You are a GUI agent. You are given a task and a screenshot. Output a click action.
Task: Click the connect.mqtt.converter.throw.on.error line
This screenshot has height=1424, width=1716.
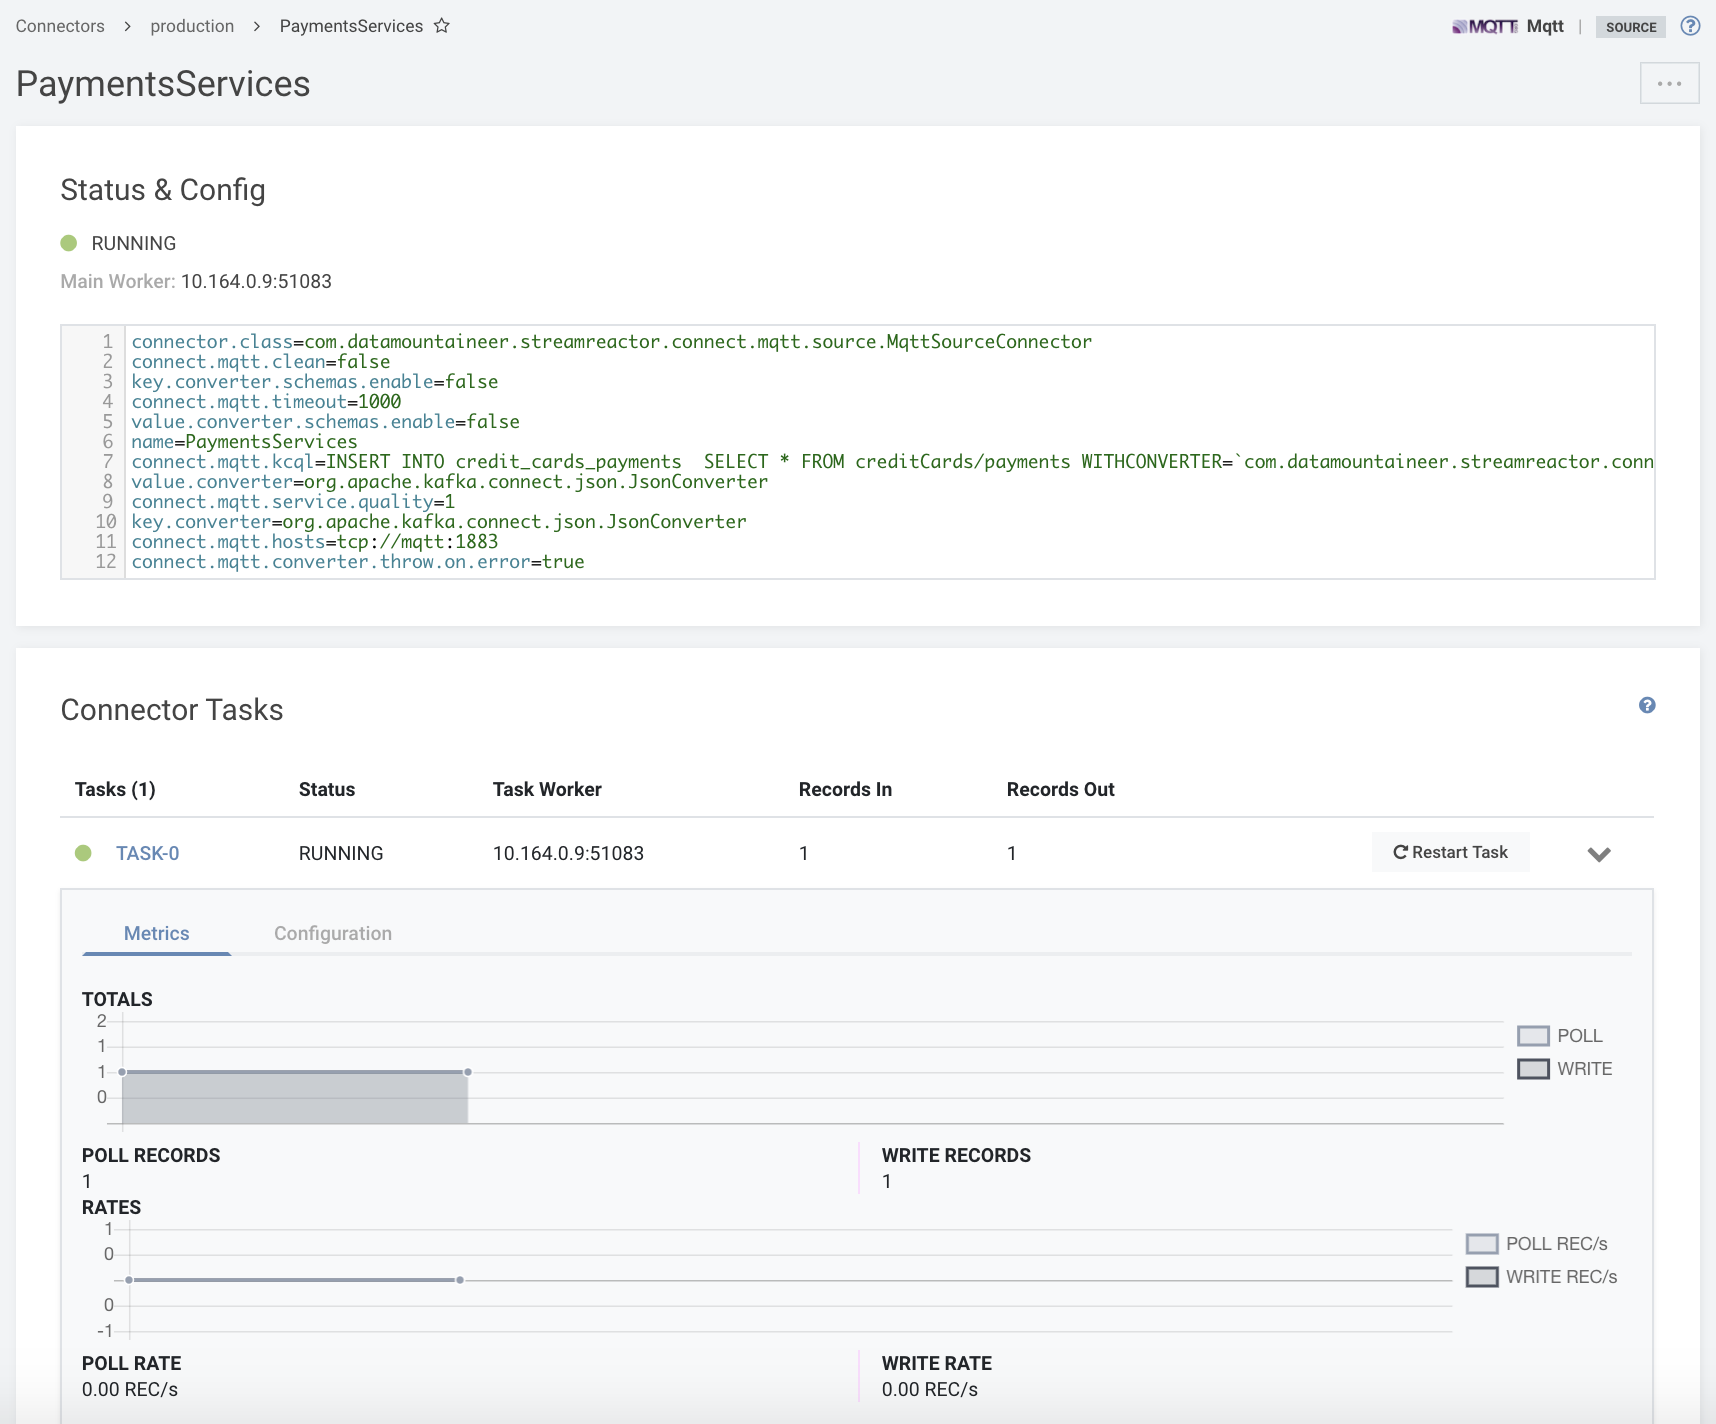point(358,562)
